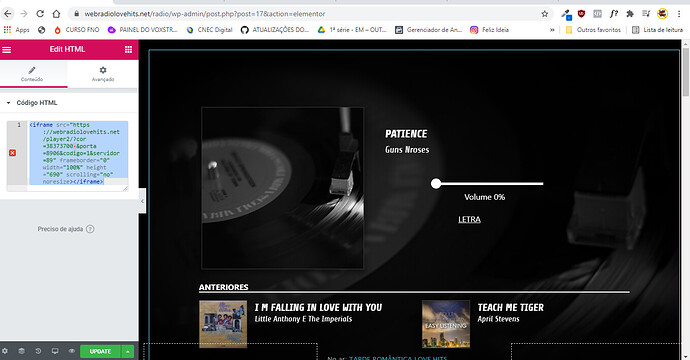Bookmark this page with the star icon
This screenshot has height=360, width=690.
click(x=545, y=14)
